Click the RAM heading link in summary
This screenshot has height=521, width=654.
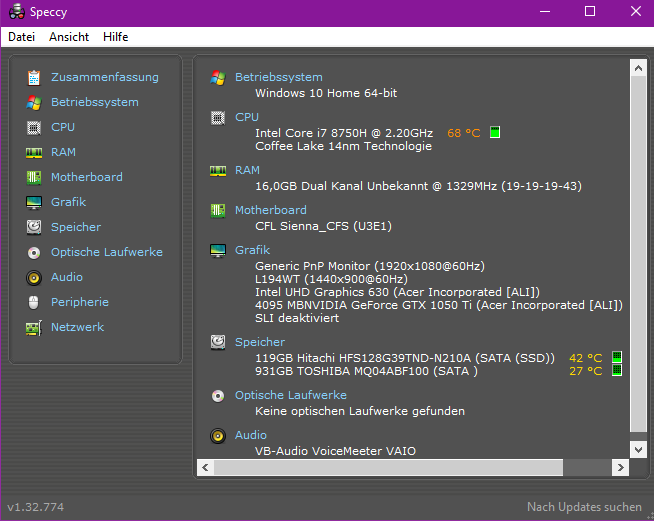coord(247,170)
